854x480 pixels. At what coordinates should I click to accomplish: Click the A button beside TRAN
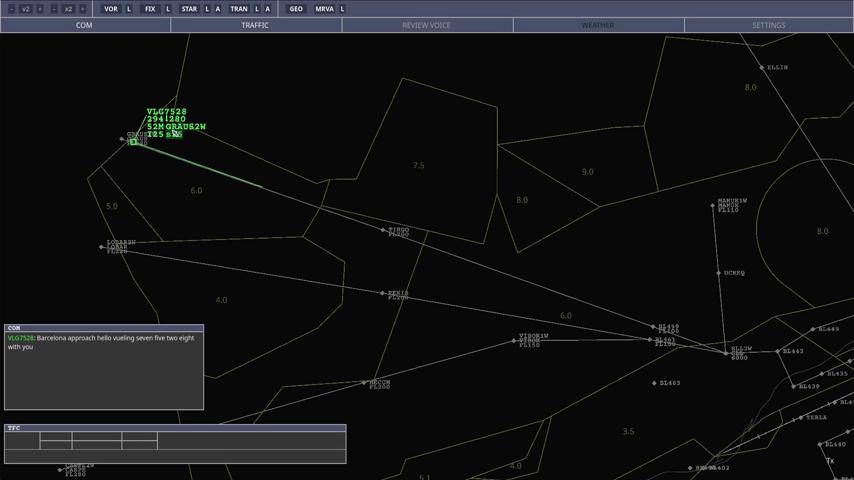point(267,9)
